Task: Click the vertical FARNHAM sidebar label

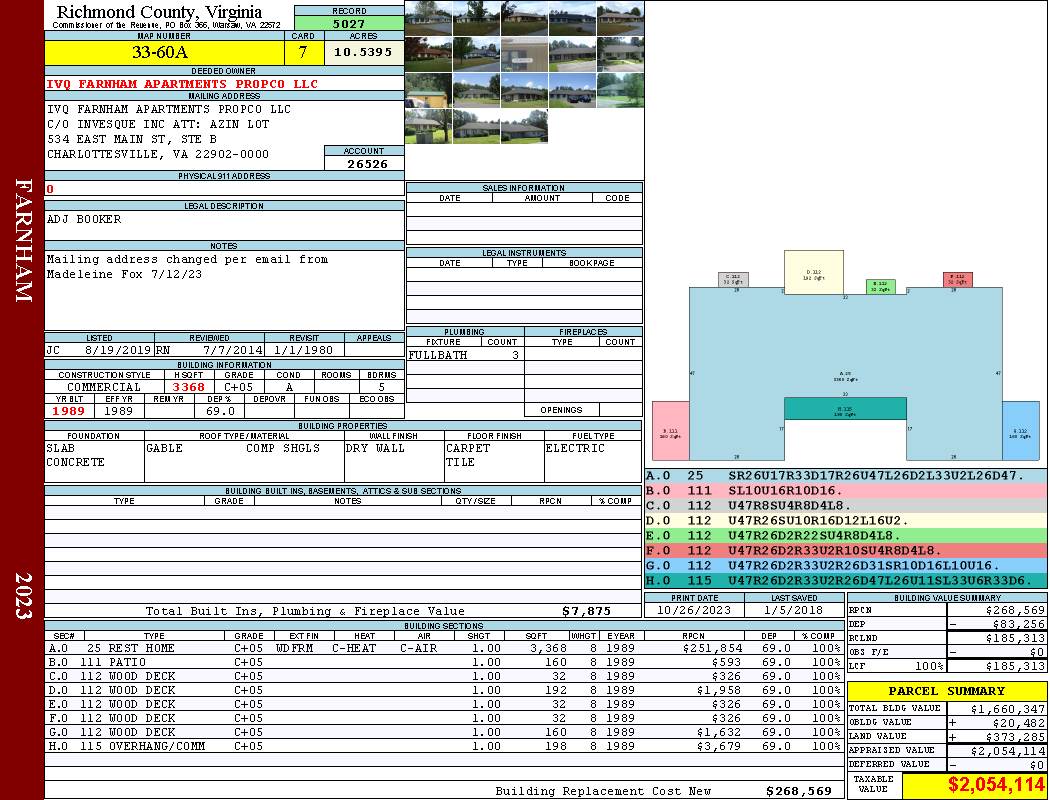Action: click(23, 240)
